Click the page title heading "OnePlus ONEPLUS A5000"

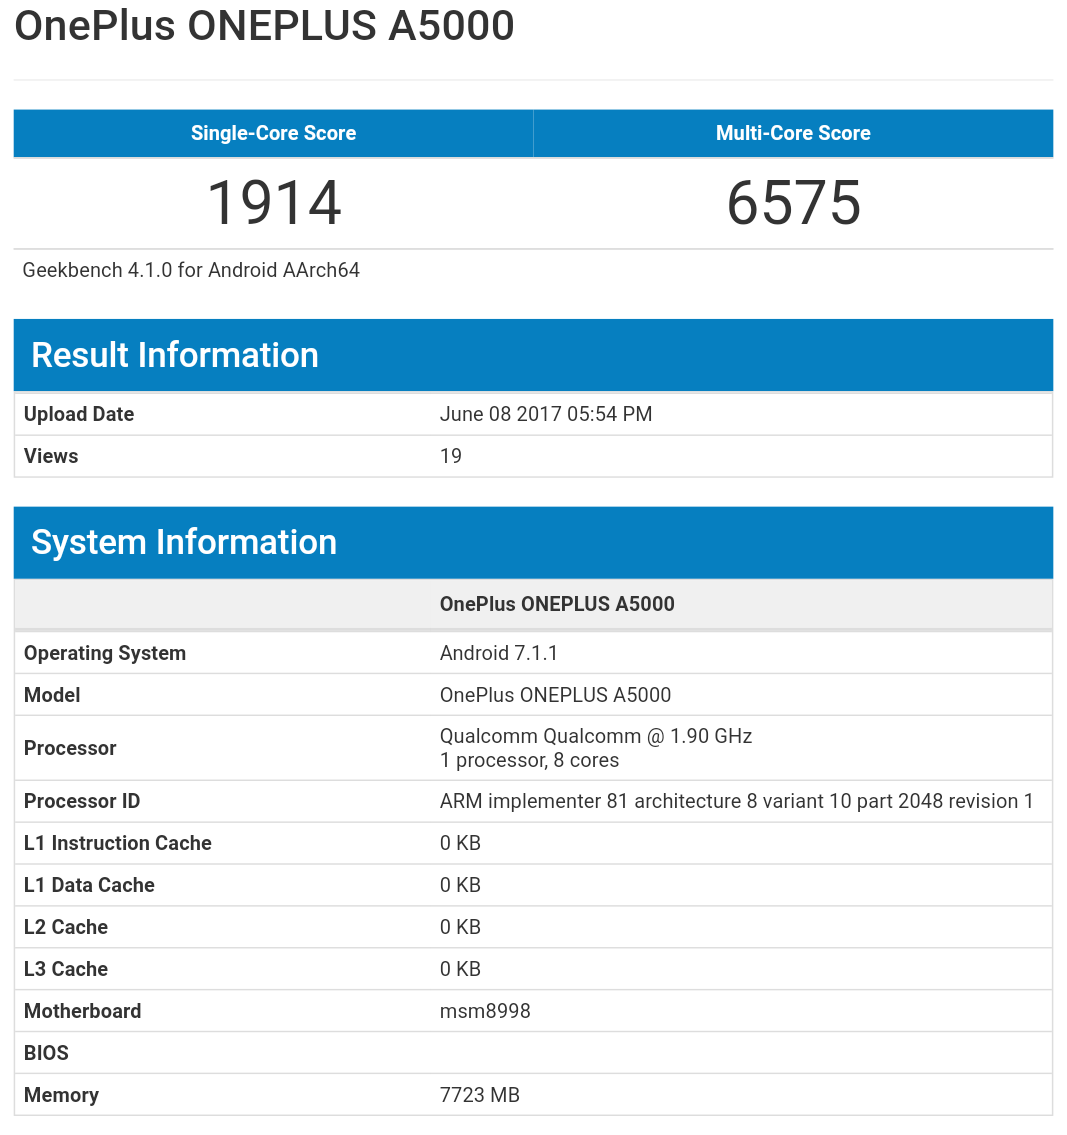click(x=264, y=26)
